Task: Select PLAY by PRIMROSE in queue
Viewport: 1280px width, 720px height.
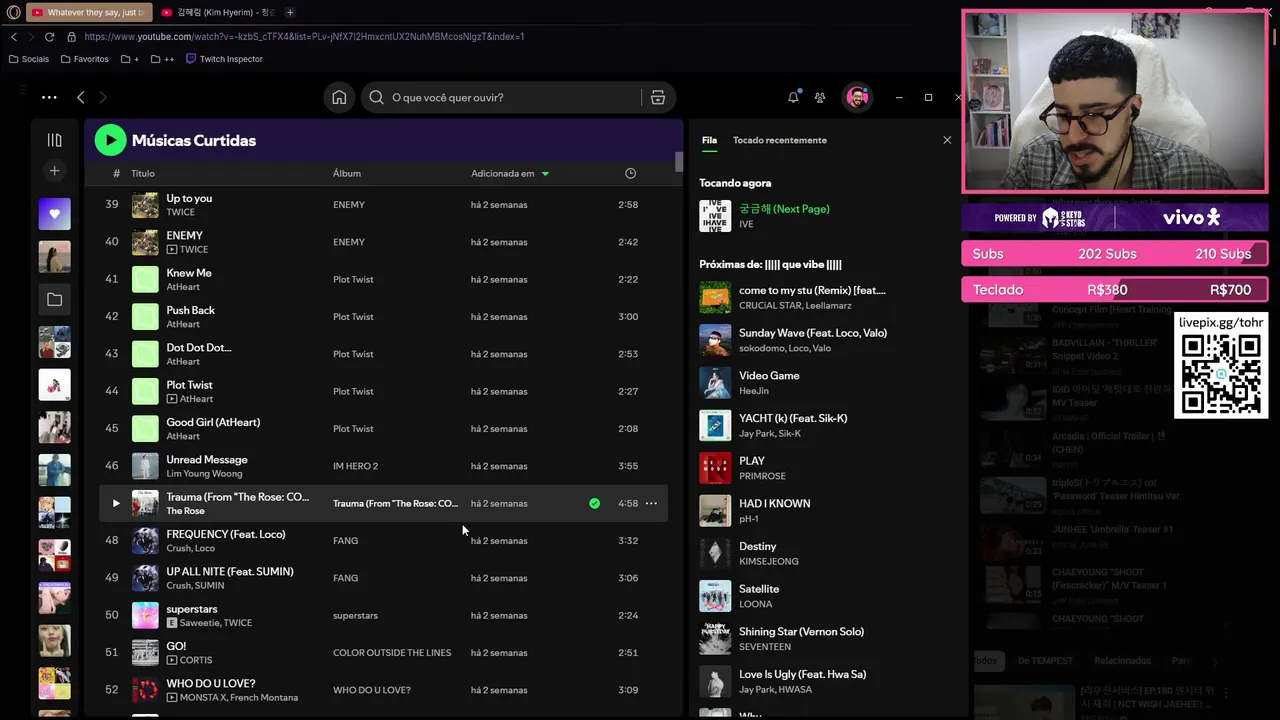Action: pyautogui.click(x=752, y=461)
